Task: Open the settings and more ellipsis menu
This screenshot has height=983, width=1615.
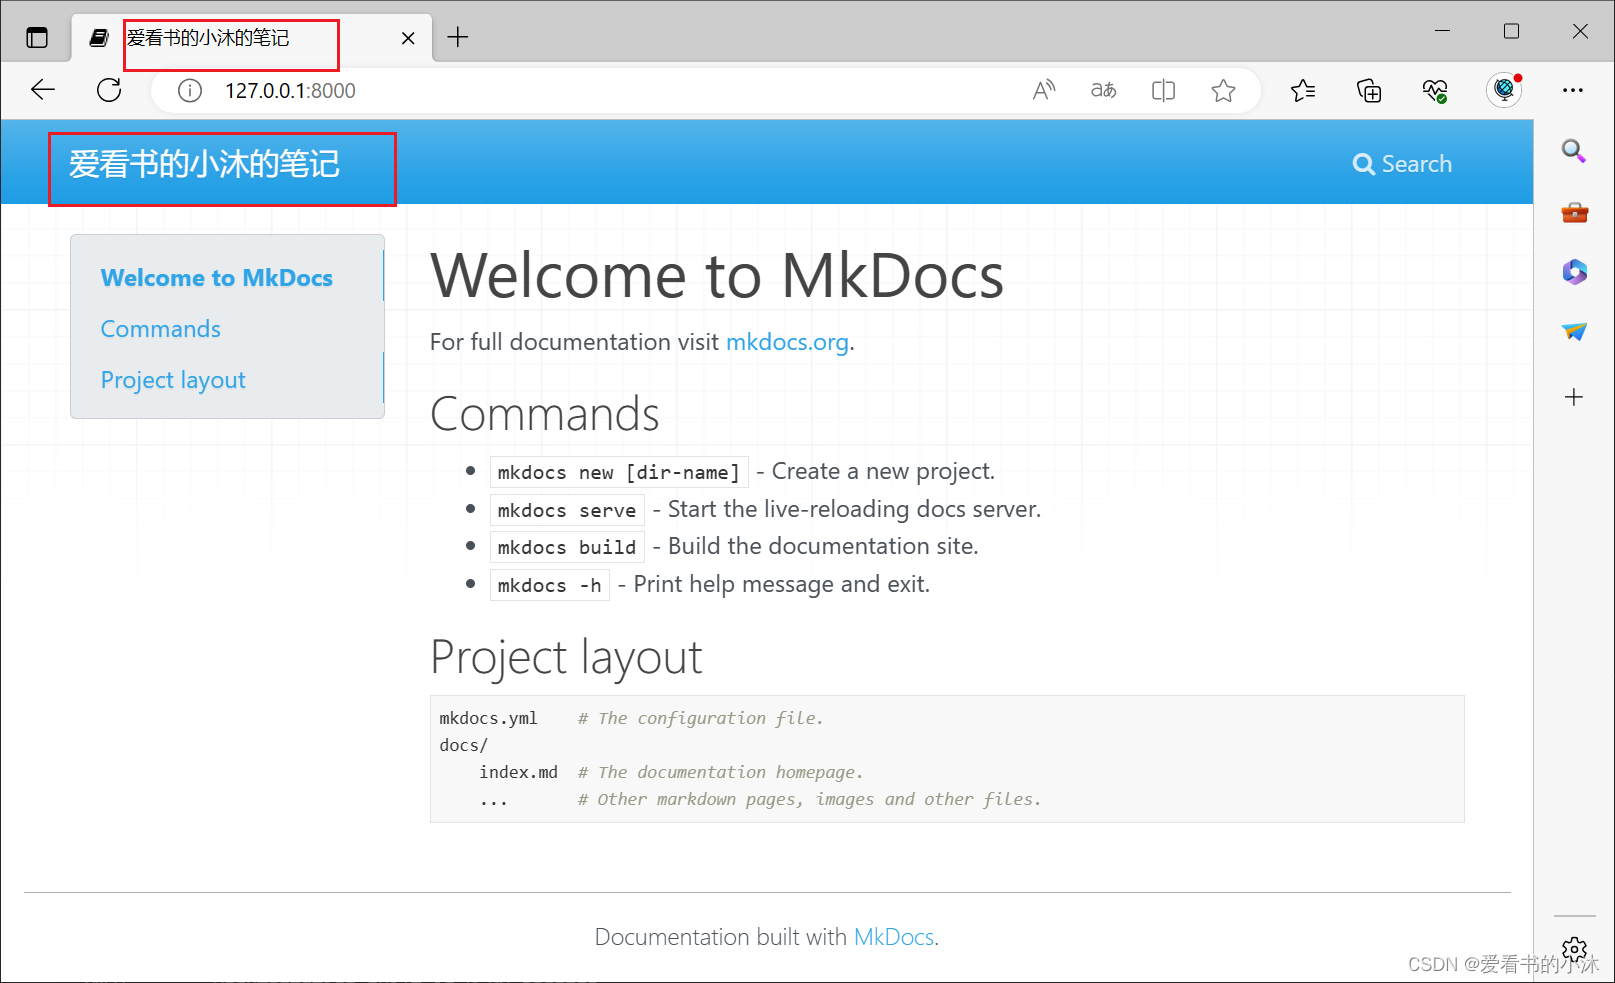Action: coord(1573,90)
